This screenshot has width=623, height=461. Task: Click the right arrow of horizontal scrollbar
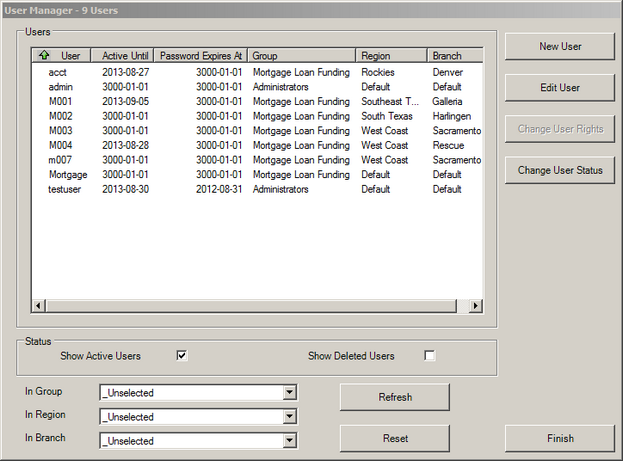475,306
